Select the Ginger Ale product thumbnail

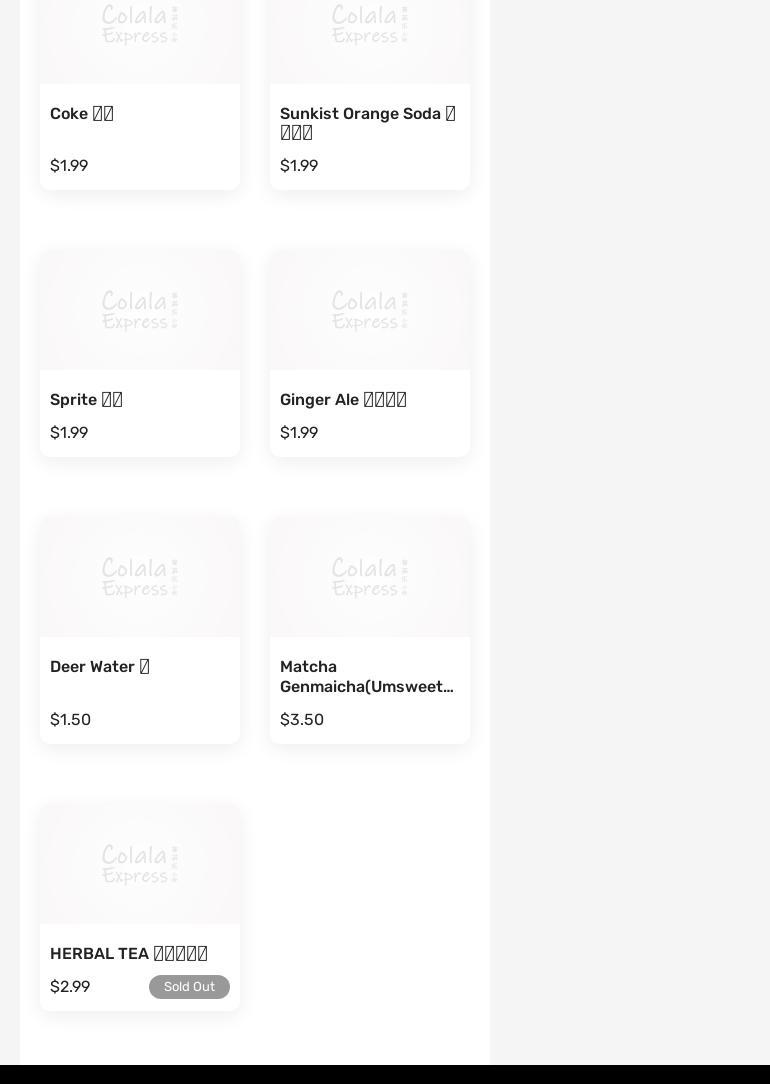[370, 310]
